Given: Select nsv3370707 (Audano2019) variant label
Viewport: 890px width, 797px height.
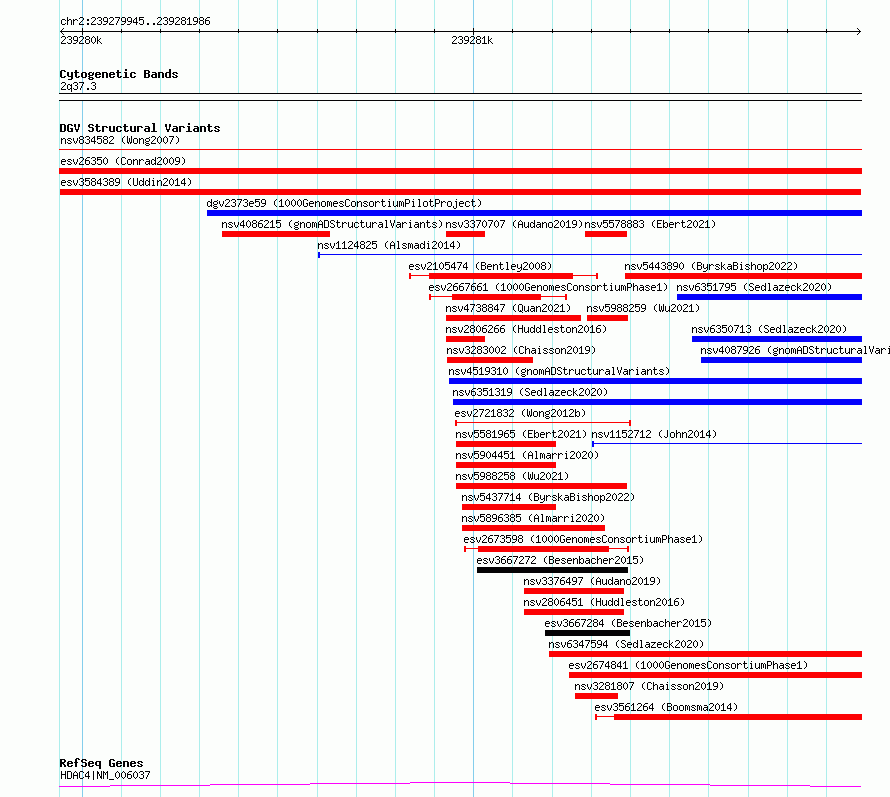Looking at the screenshot, I should [514, 224].
